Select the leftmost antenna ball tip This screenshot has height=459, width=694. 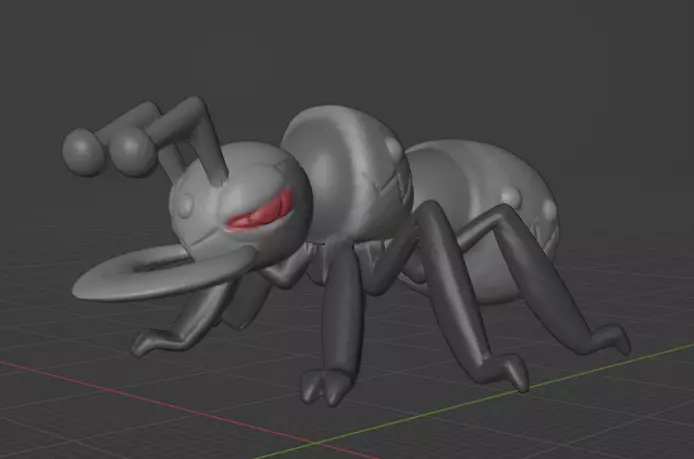coord(84,152)
